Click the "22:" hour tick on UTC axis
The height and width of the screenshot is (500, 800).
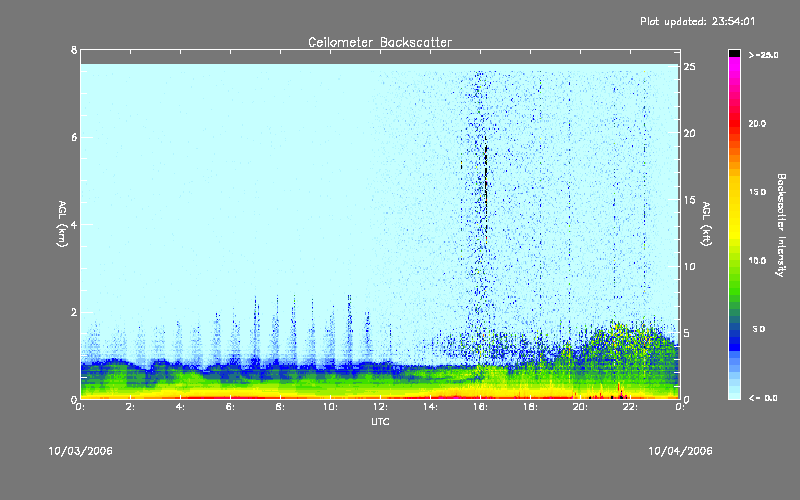coord(630,407)
